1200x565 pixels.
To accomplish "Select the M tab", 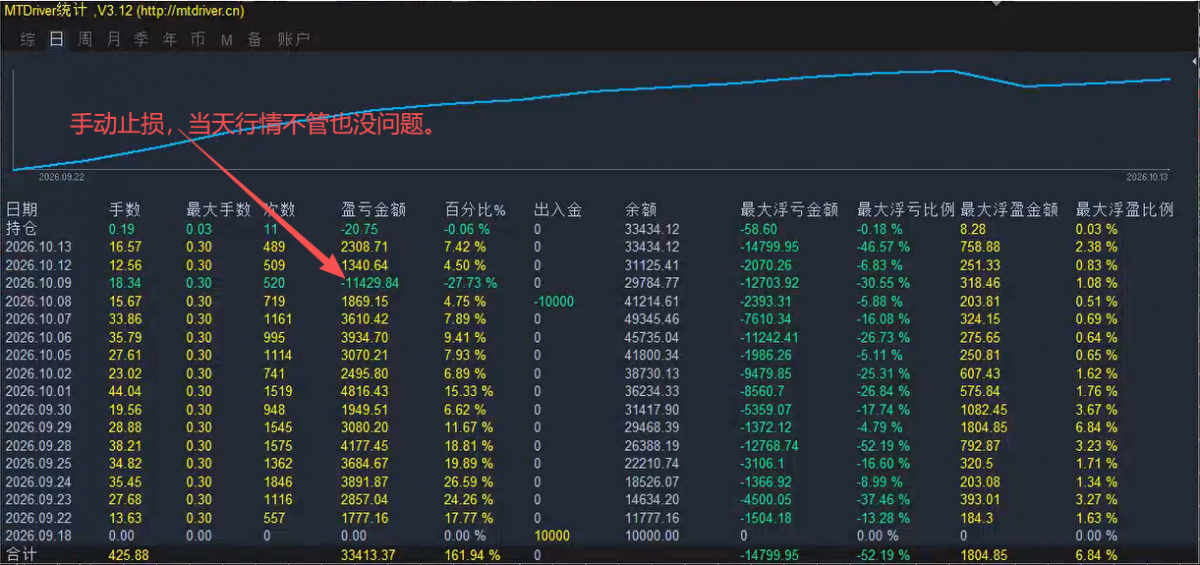I will pos(227,41).
